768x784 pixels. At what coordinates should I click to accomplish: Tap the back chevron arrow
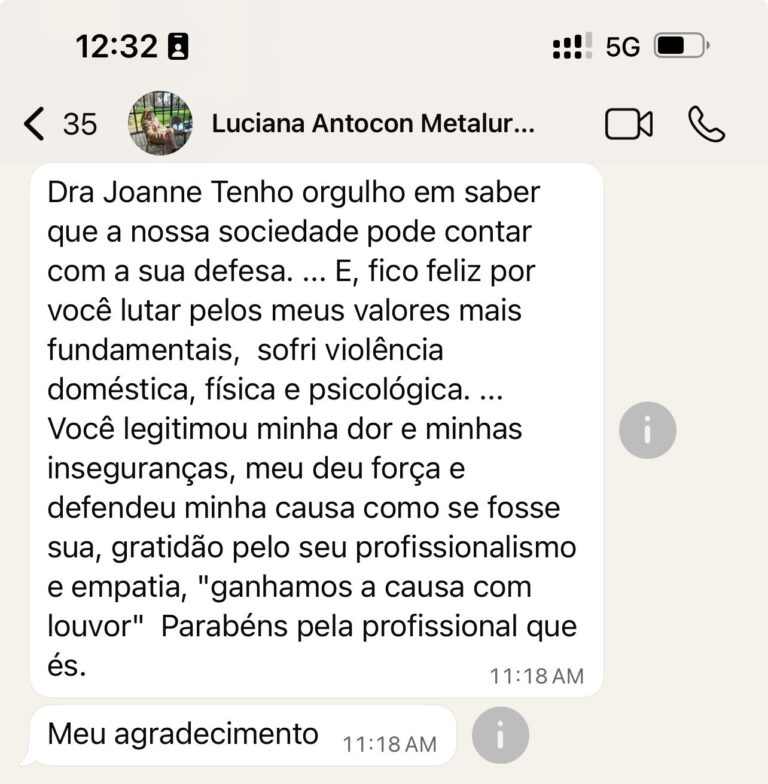click(x=34, y=124)
